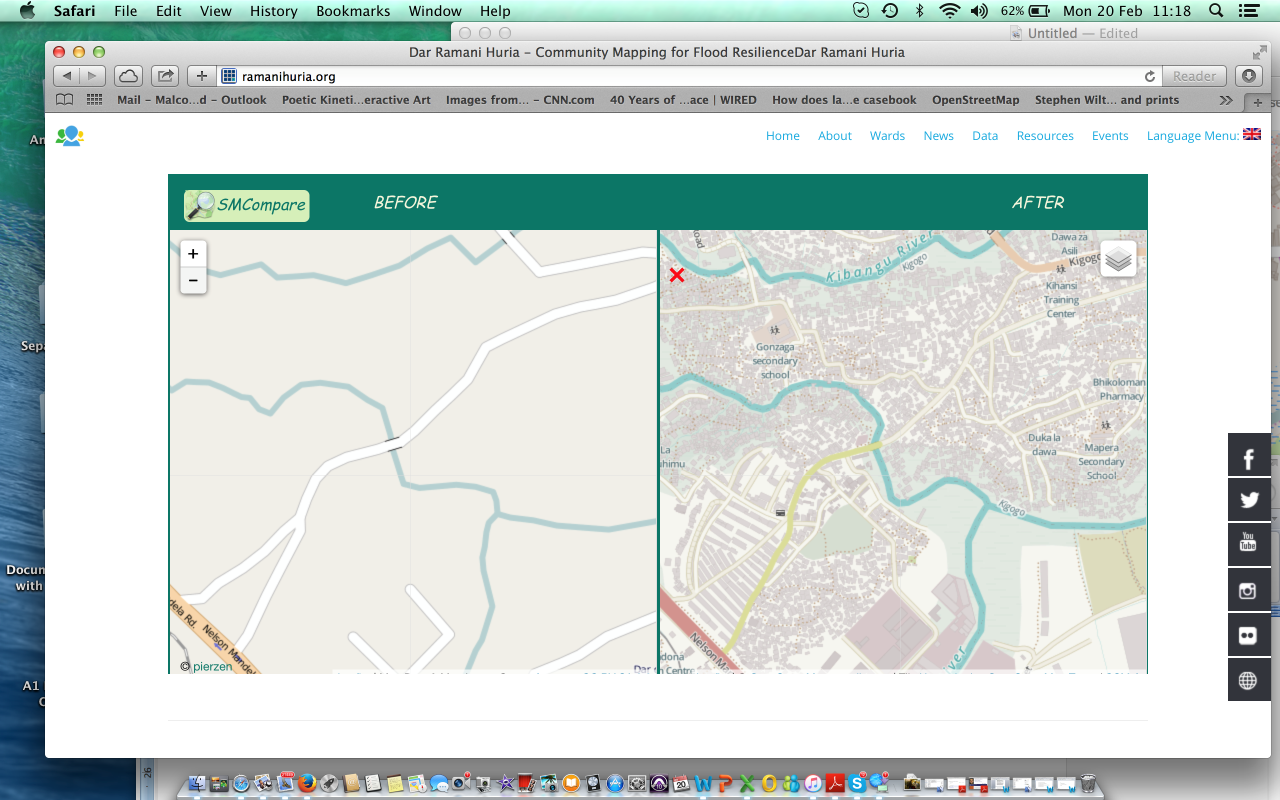
Task: Click the red X marker on map
Action: 677,275
